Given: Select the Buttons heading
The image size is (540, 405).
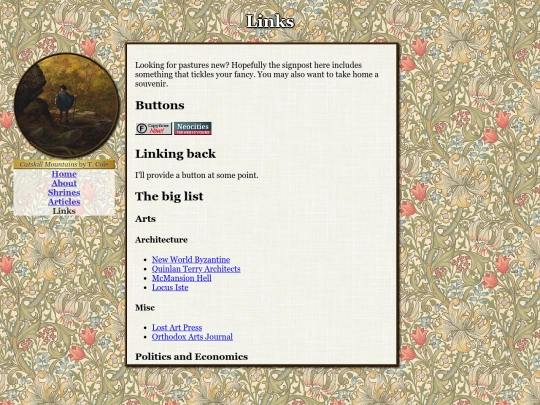Looking at the screenshot, I should coord(160,105).
